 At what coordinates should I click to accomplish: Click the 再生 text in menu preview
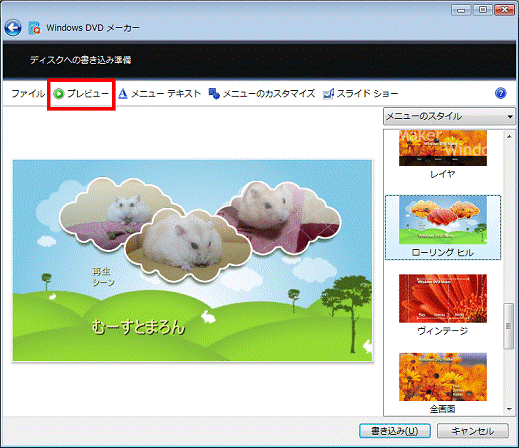101,271
